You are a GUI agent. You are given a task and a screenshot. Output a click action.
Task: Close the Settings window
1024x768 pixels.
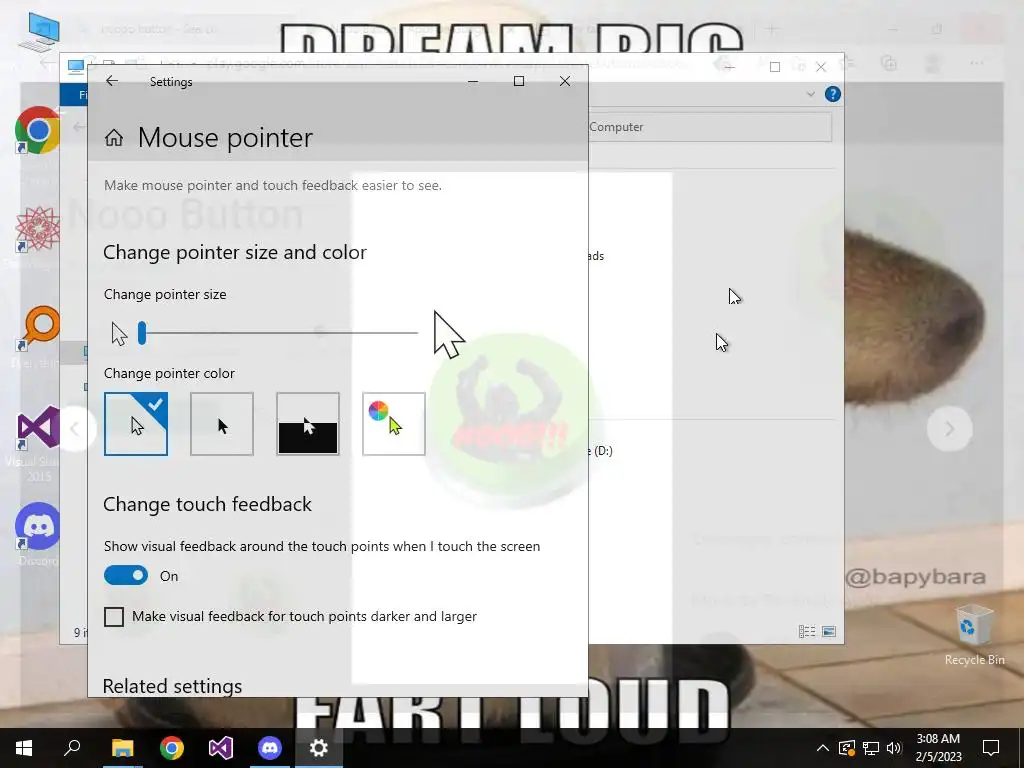click(565, 81)
